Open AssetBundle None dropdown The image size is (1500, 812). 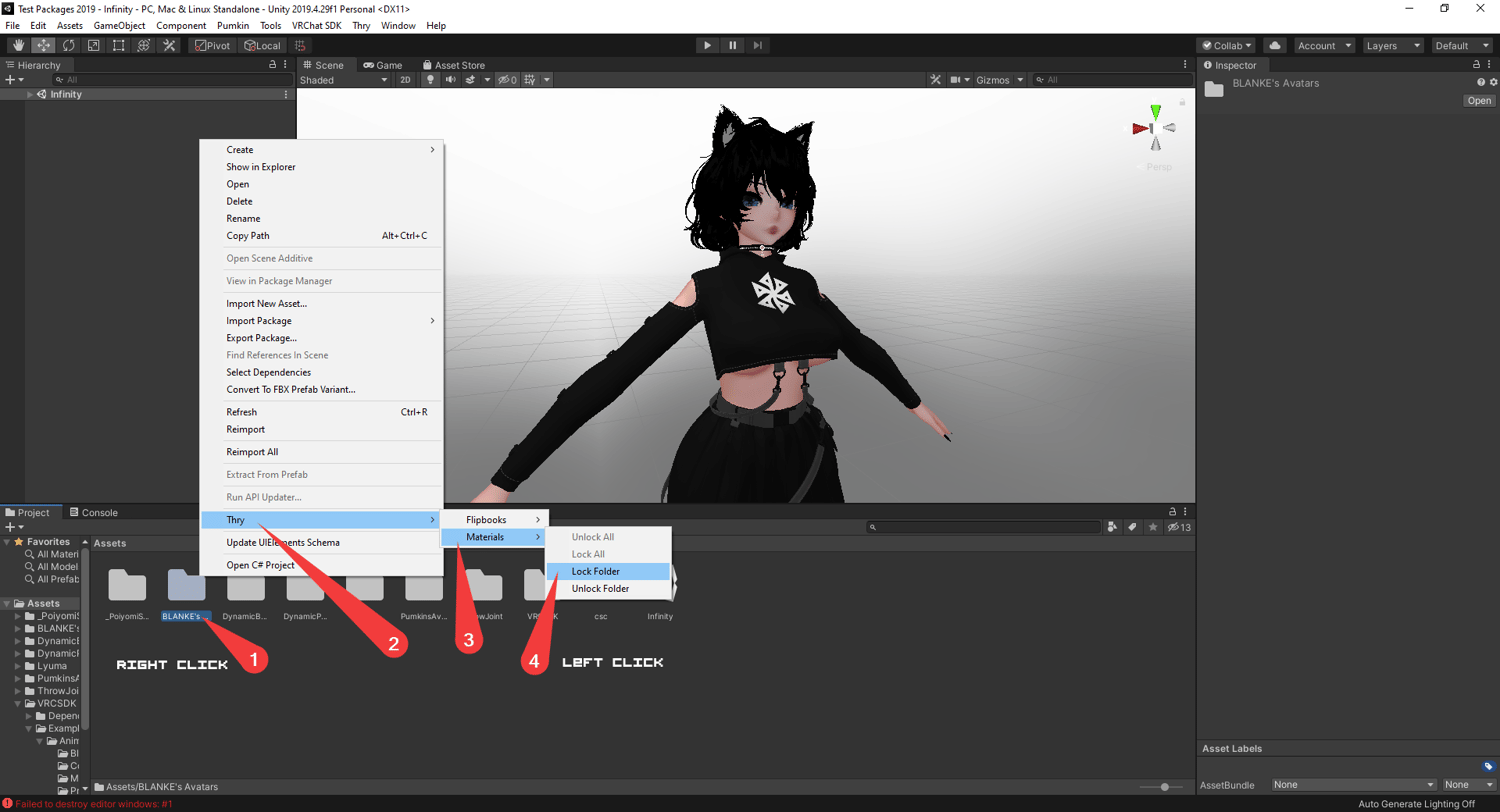pyautogui.click(x=1353, y=785)
